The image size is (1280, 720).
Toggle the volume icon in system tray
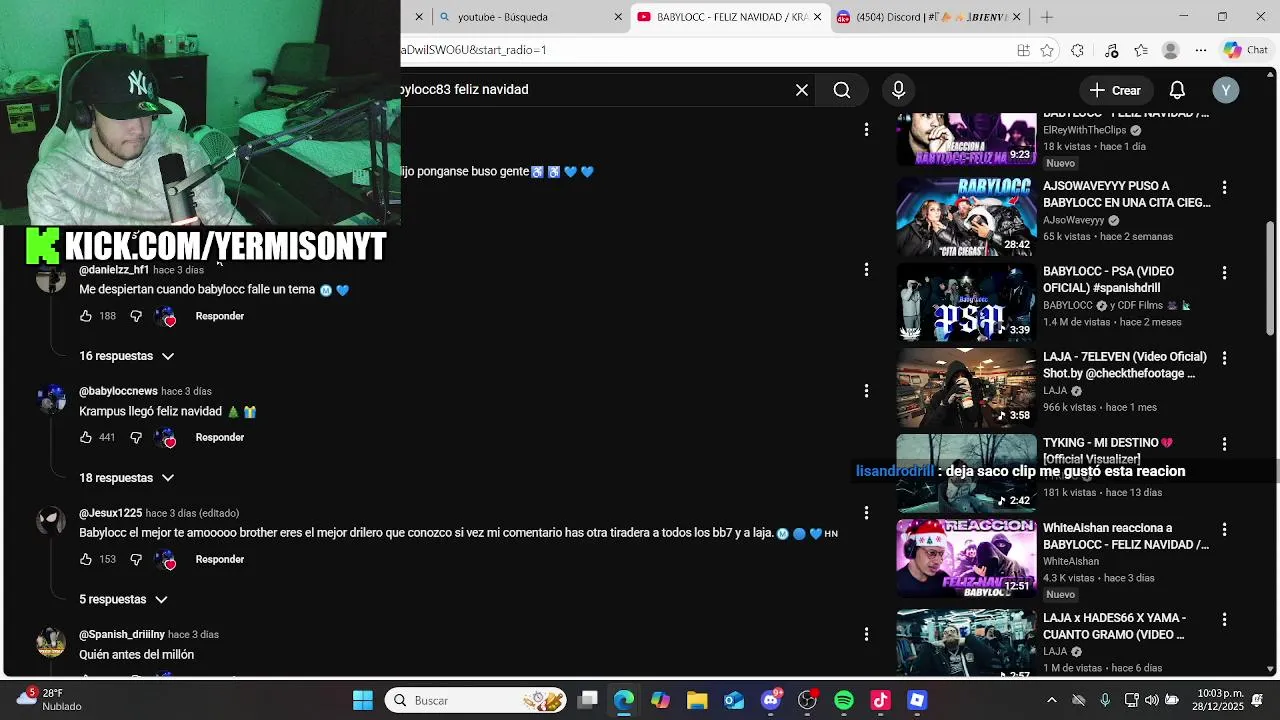click(1152, 700)
